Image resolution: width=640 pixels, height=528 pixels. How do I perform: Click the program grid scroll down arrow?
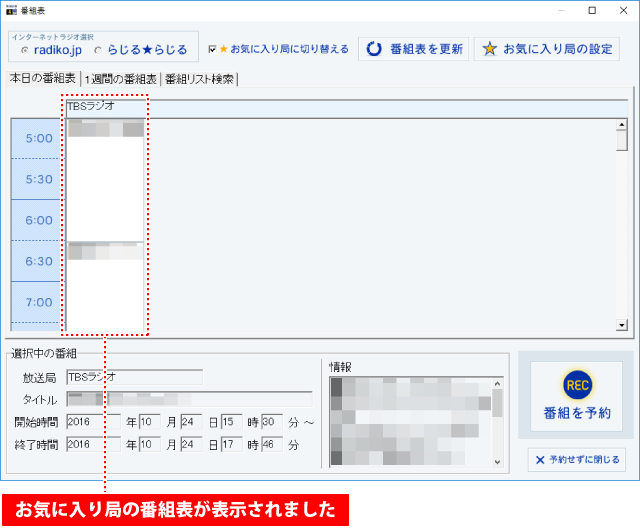[622, 325]
